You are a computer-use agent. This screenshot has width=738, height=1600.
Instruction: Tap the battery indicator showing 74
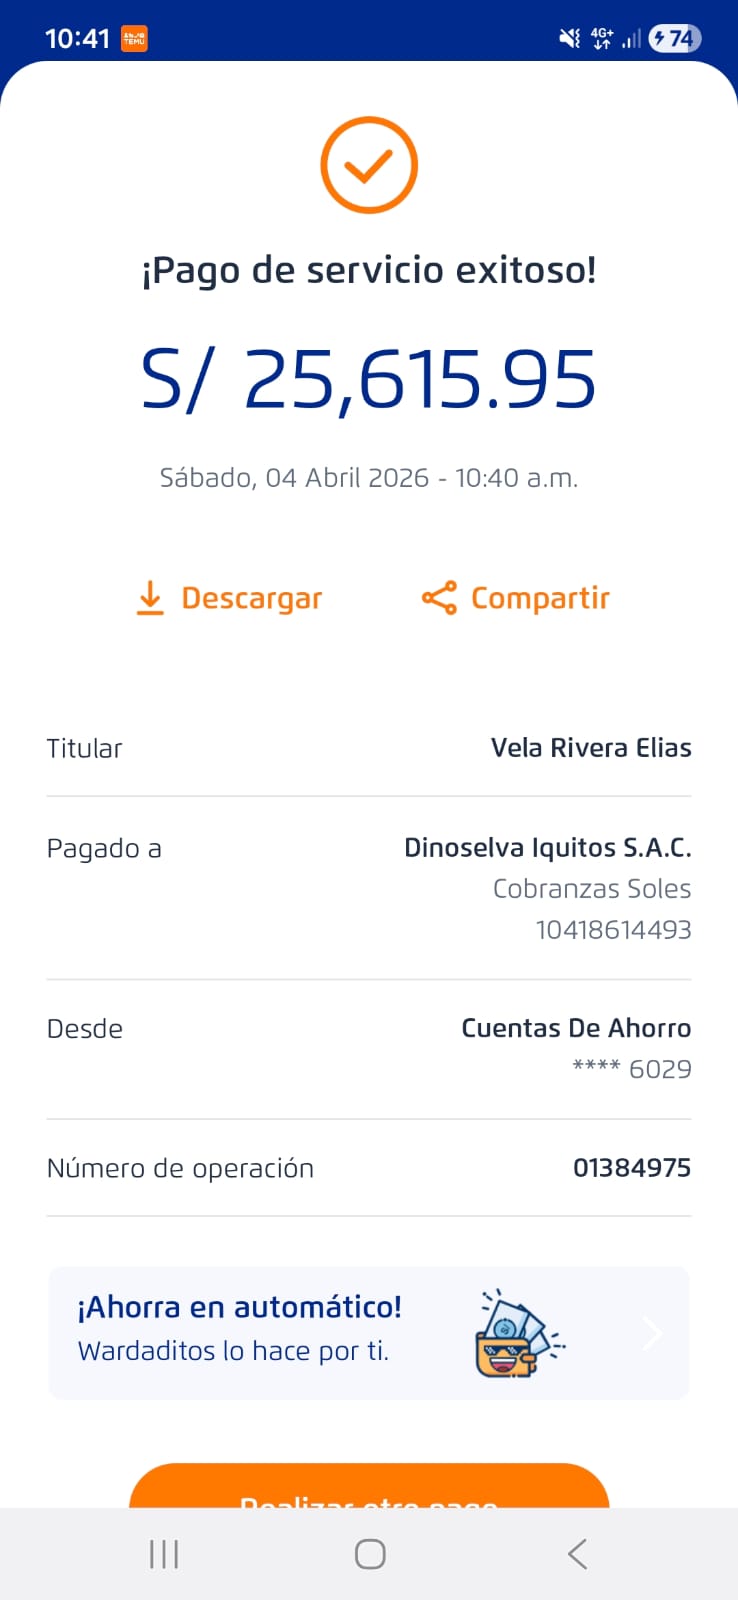pos(675,38)
